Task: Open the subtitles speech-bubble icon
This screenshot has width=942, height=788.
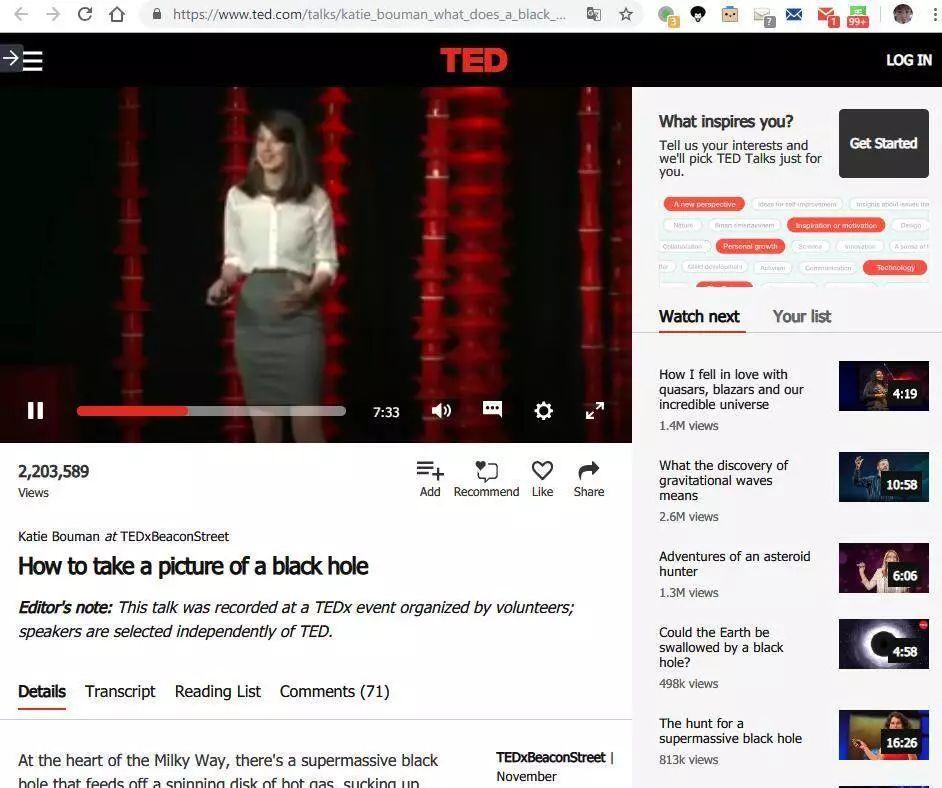Action: 492,410
